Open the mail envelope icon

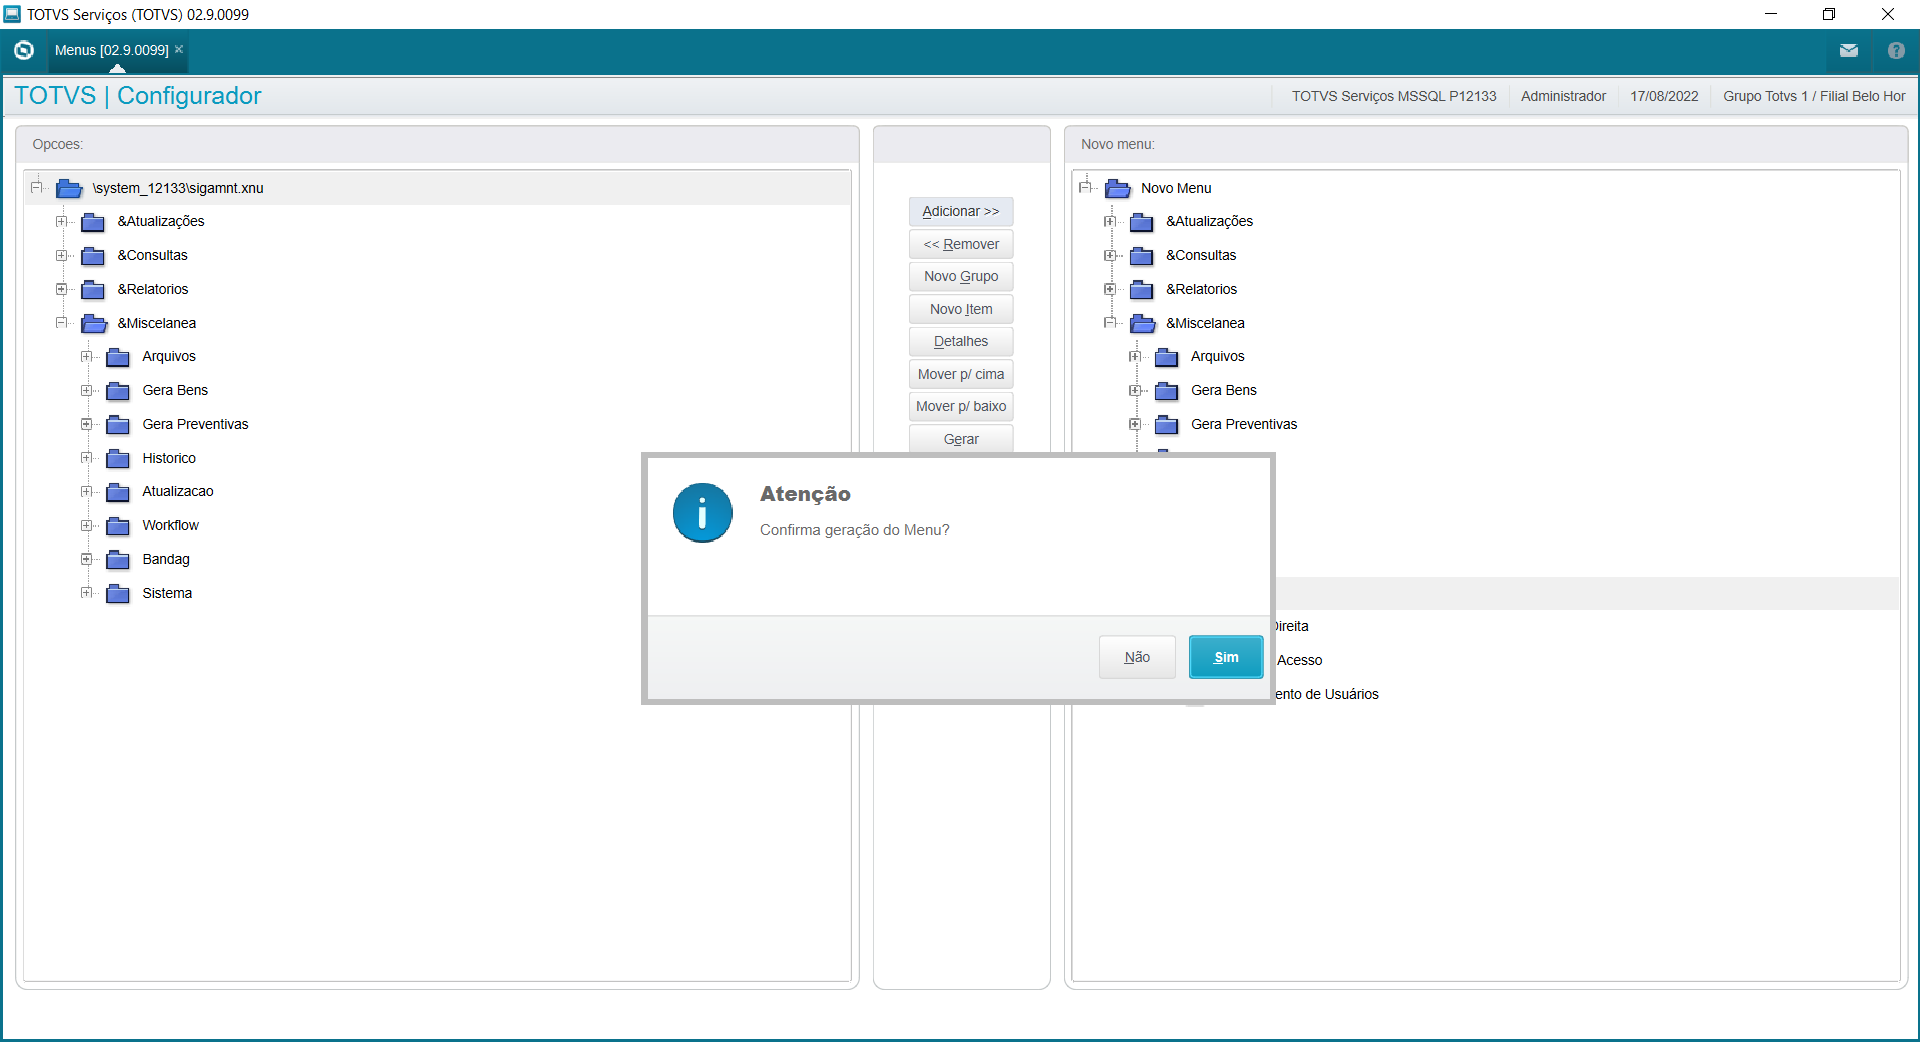[x=1848, y=50]
